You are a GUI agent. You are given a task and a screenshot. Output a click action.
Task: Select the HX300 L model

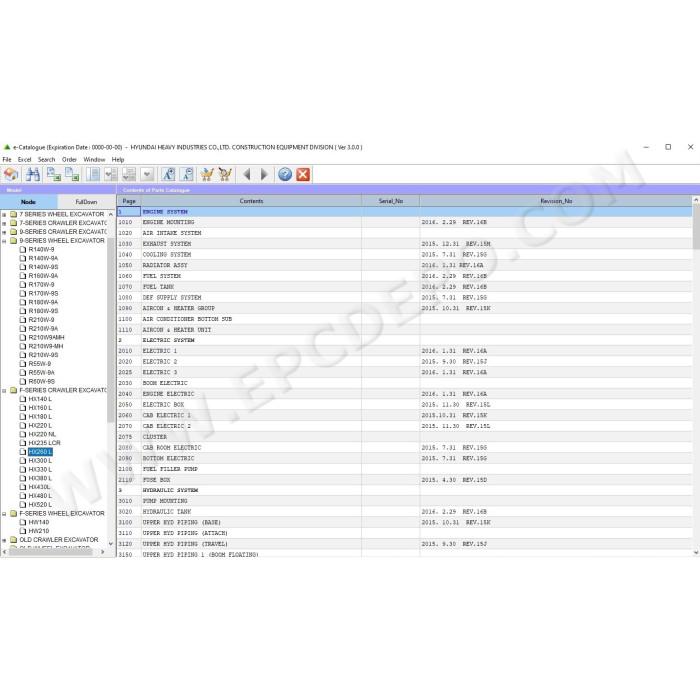(x=40, y=460)
